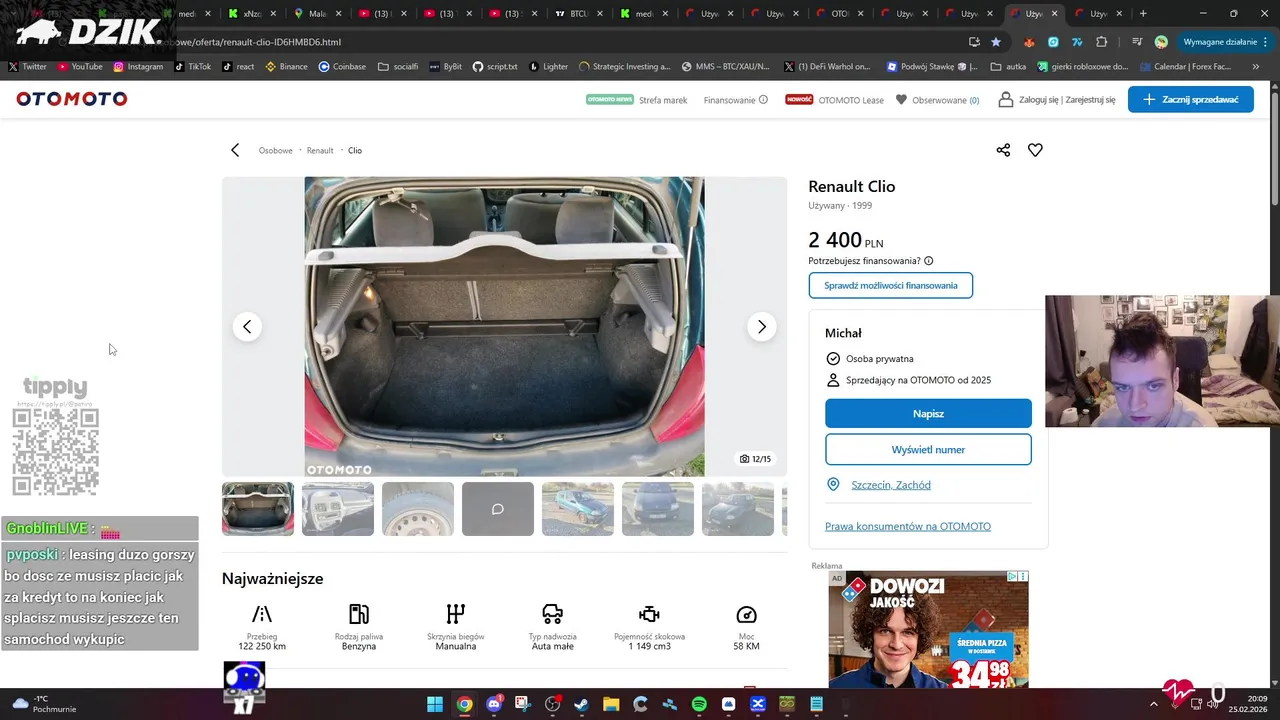1280x720 pixels.
Task: Open the ByBit bookmark
Action: click(x=446, y=66)
